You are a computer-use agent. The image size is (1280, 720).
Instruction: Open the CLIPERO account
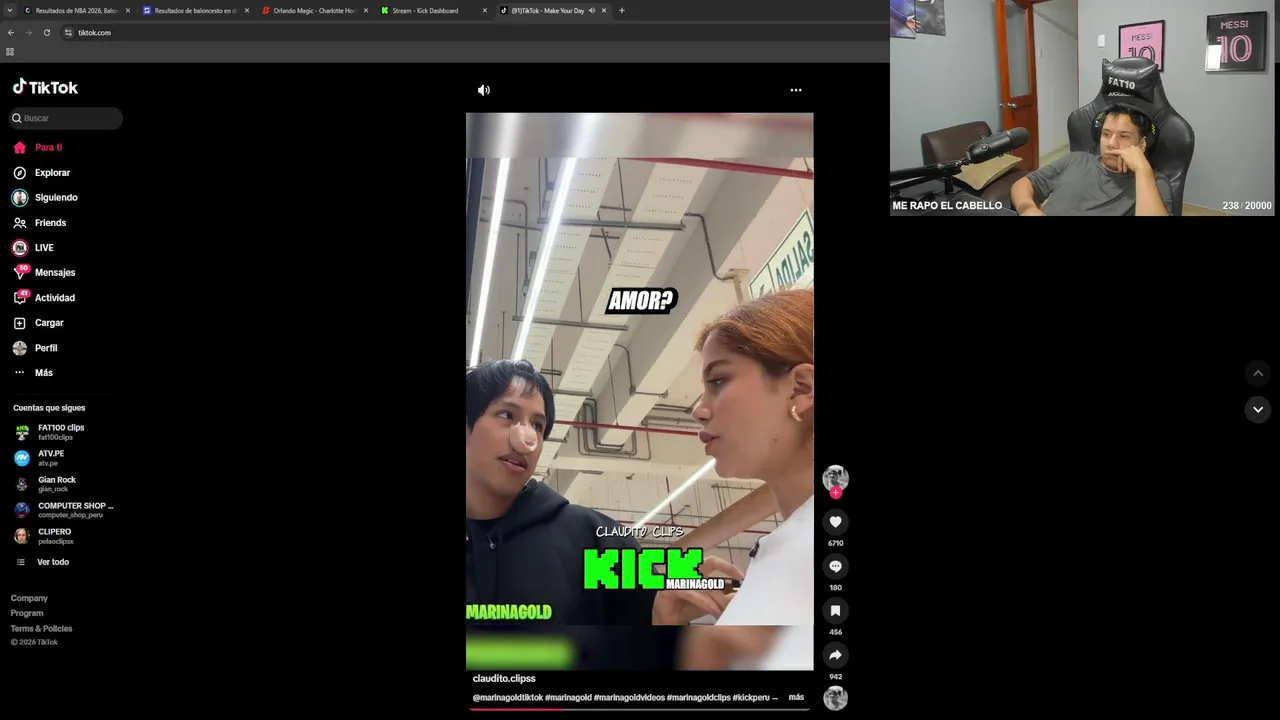point(44,536)
